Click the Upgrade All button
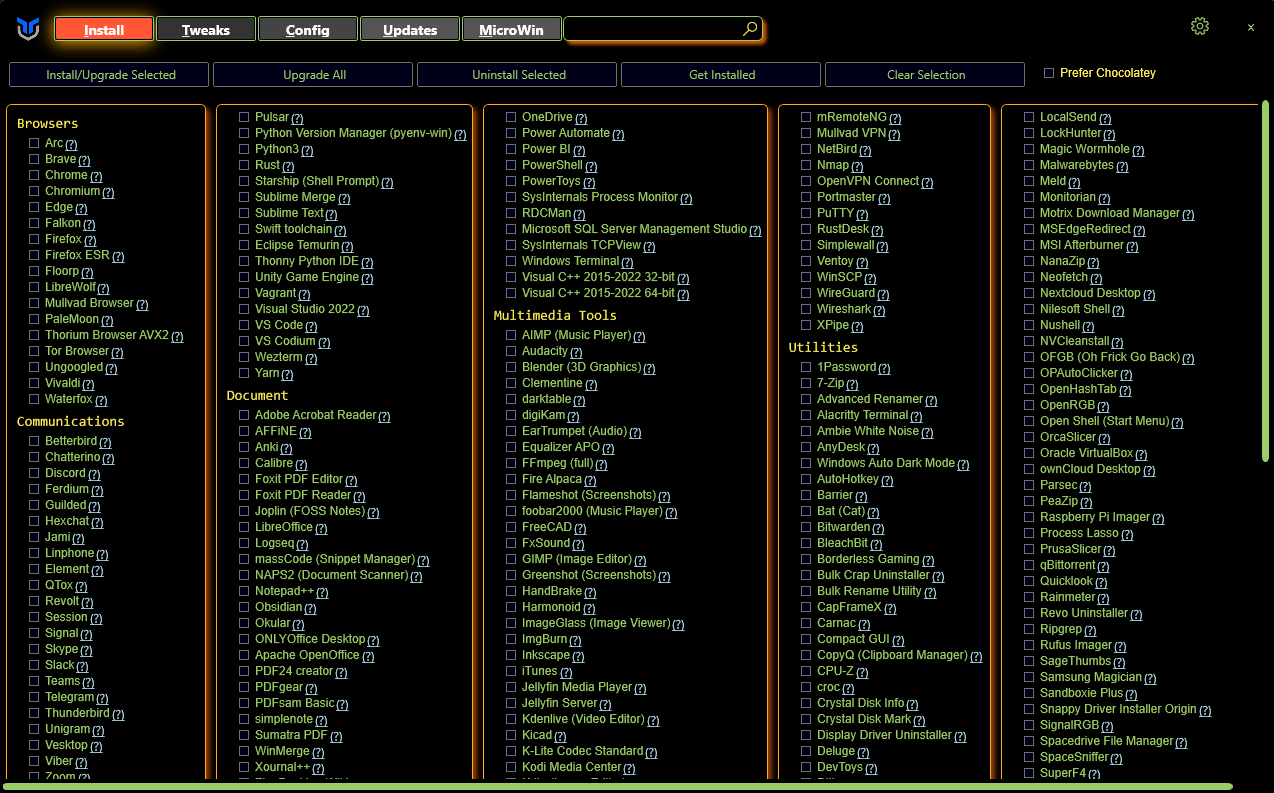 312,74
